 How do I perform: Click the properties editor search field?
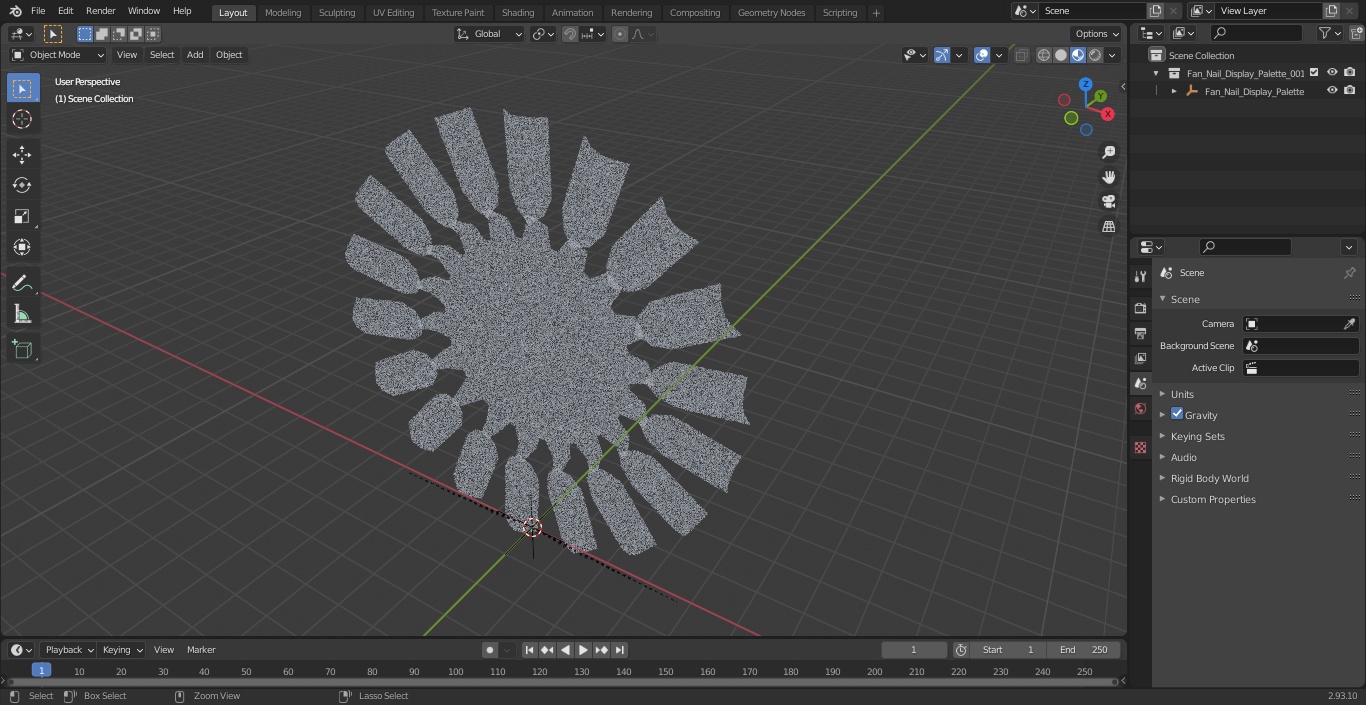(1245, 247)
